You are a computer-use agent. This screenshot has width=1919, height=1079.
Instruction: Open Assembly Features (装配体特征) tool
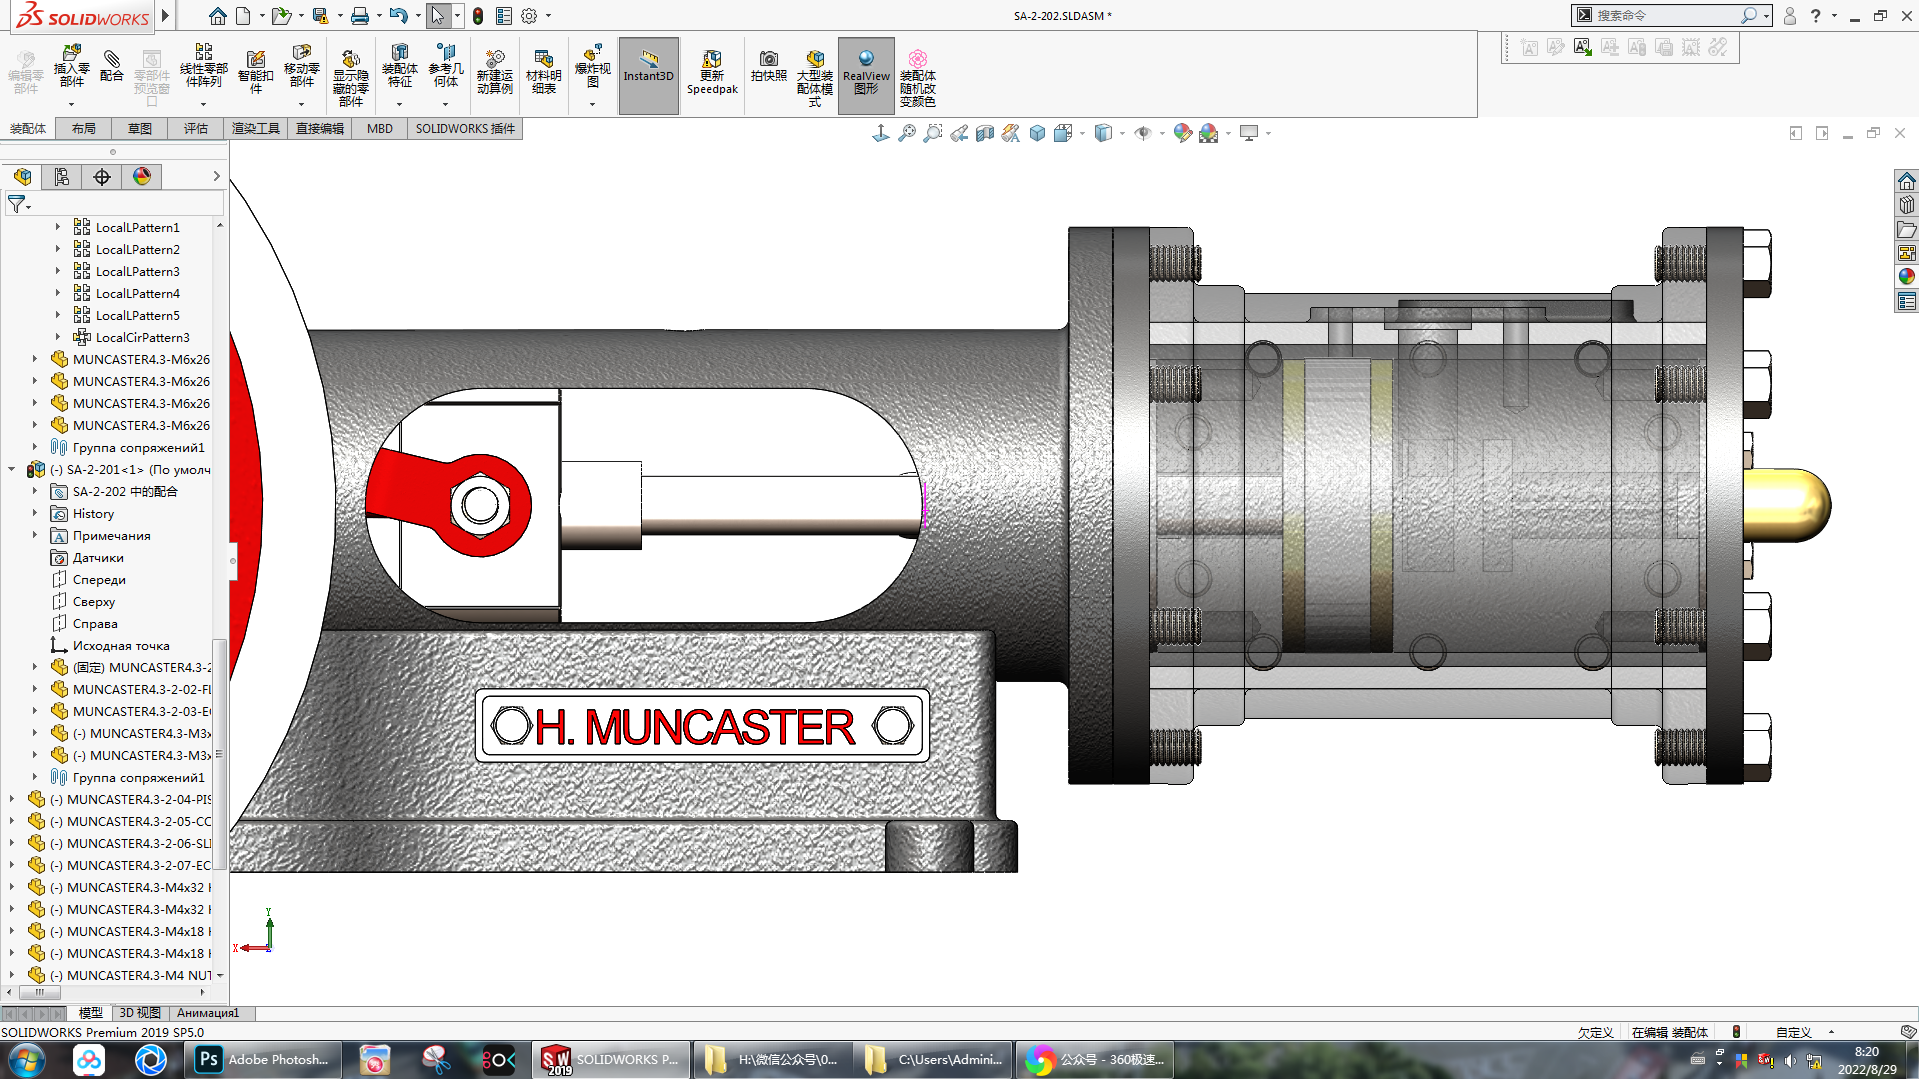[399, 67]
